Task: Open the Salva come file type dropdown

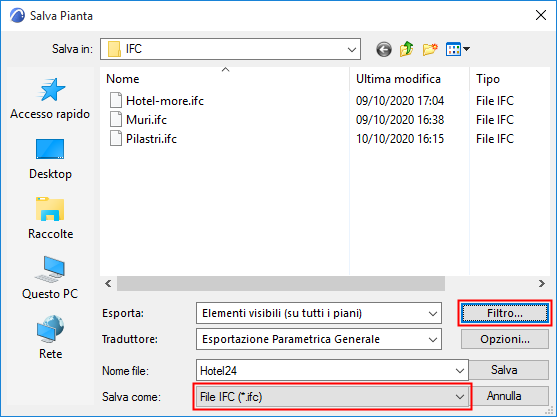Action: click(459, 396)
